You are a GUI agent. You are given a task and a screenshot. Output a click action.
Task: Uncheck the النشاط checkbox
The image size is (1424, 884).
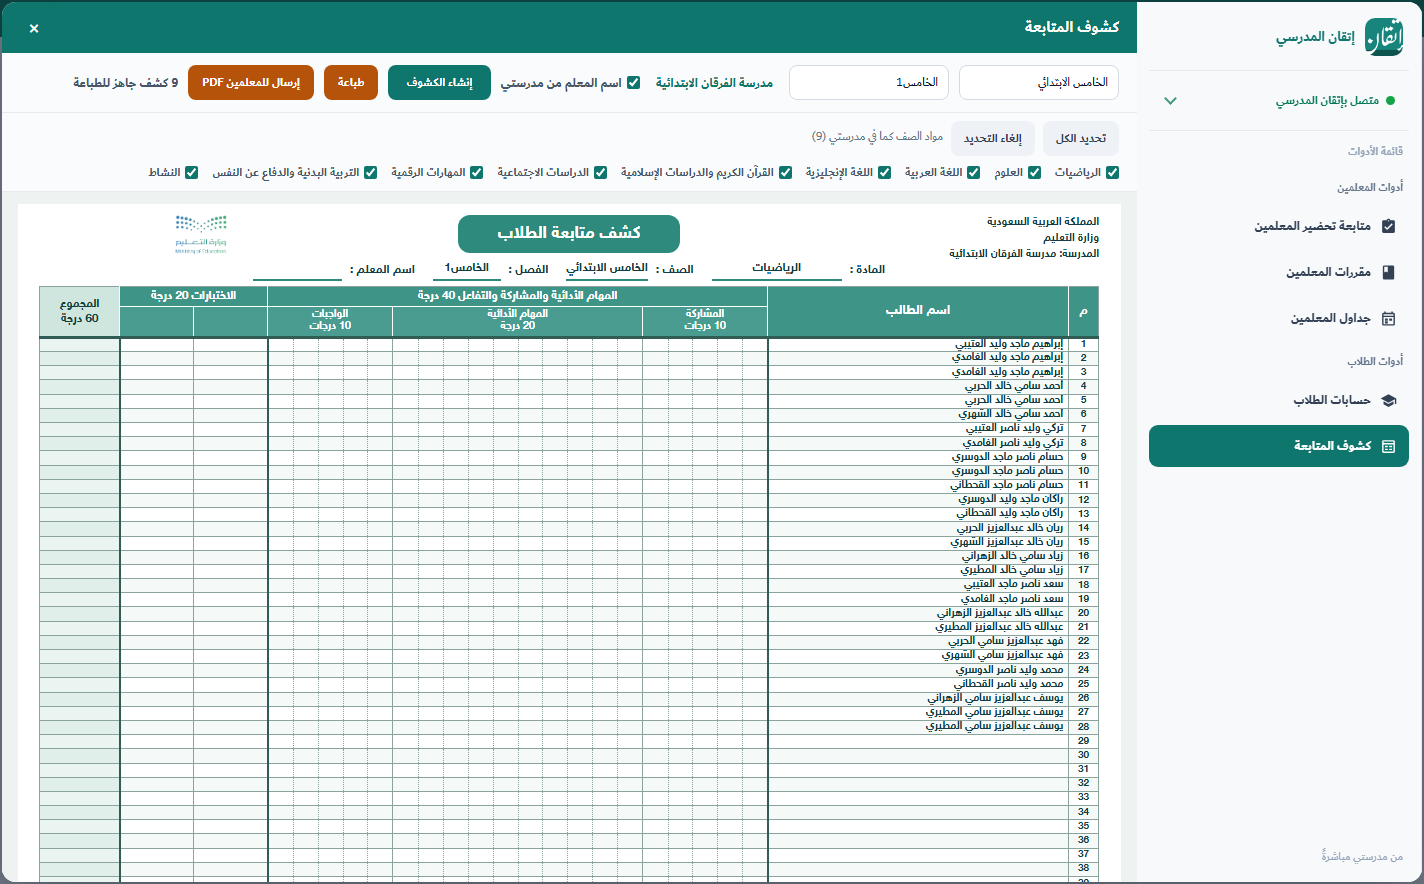192,173
